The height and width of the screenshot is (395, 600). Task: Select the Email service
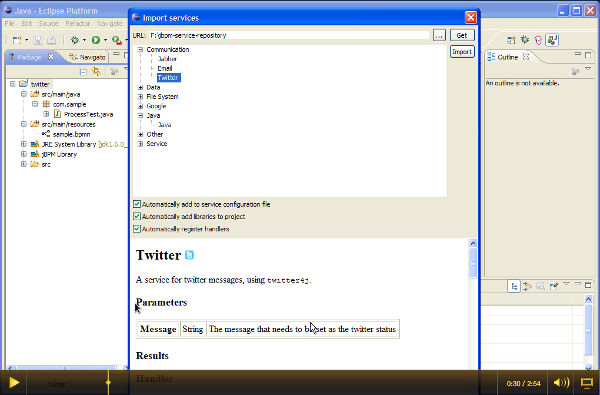click(165, 68)
